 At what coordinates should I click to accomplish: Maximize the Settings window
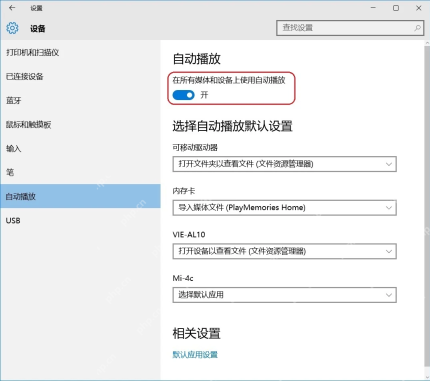[x=396, y=8]
